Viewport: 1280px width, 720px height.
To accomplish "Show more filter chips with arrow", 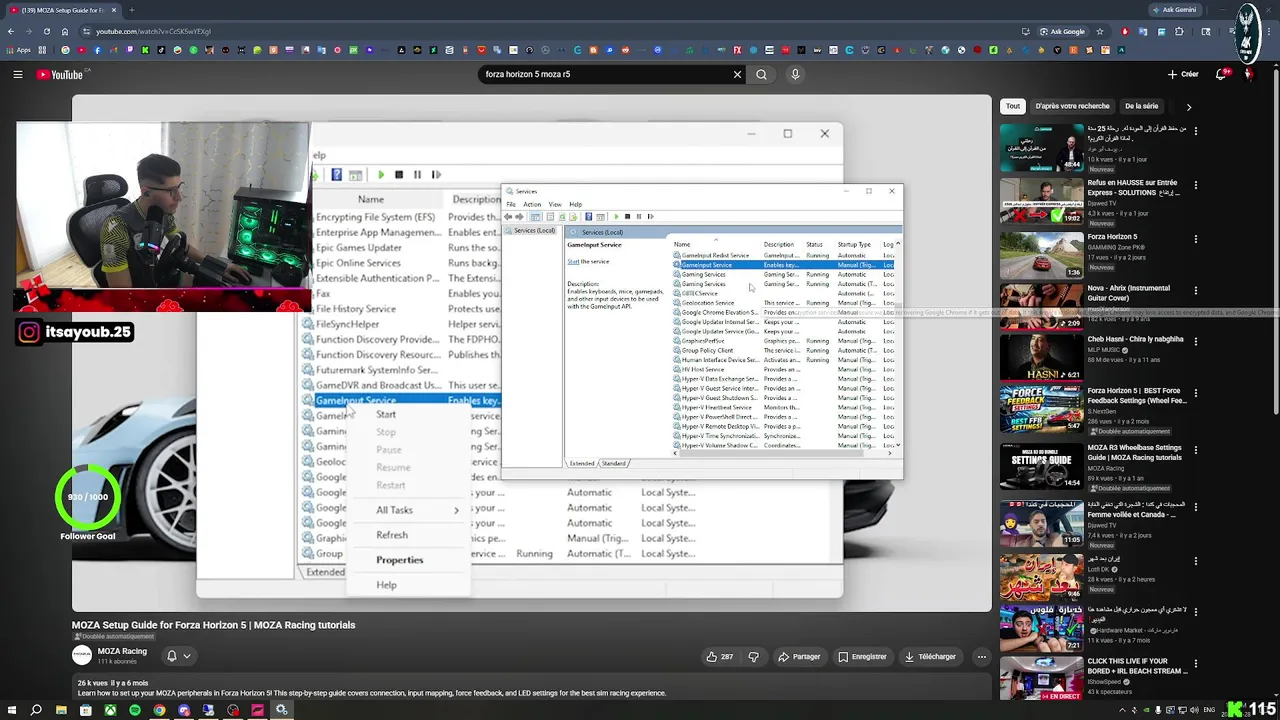I will pyautogui.click(x=1188, y=106).
